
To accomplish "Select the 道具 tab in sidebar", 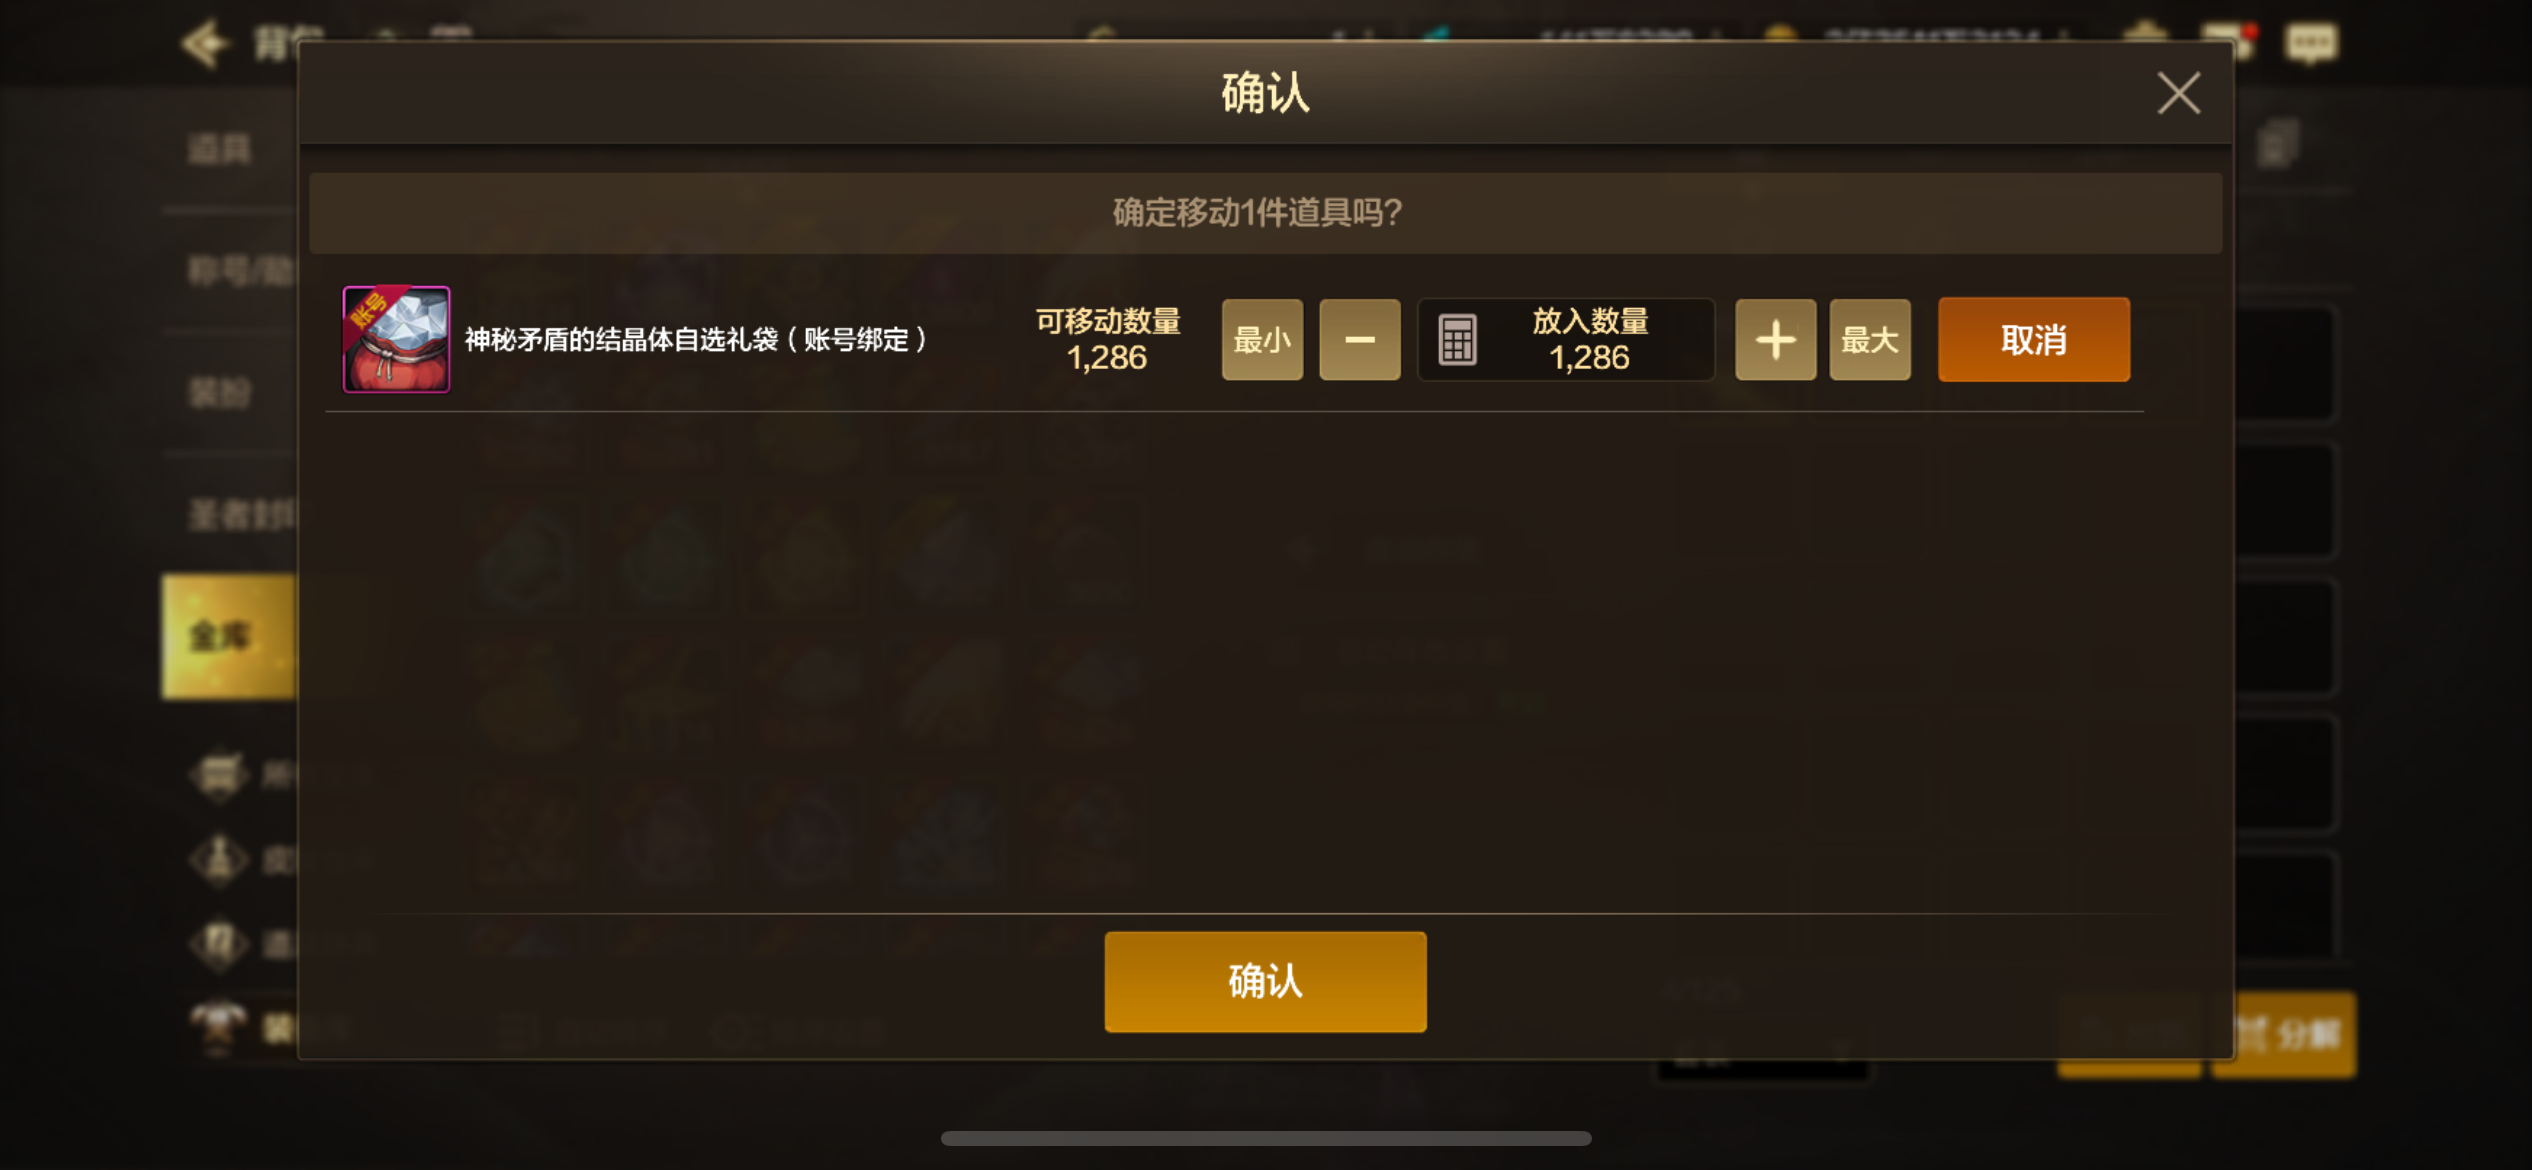I will tap(219, 149).
